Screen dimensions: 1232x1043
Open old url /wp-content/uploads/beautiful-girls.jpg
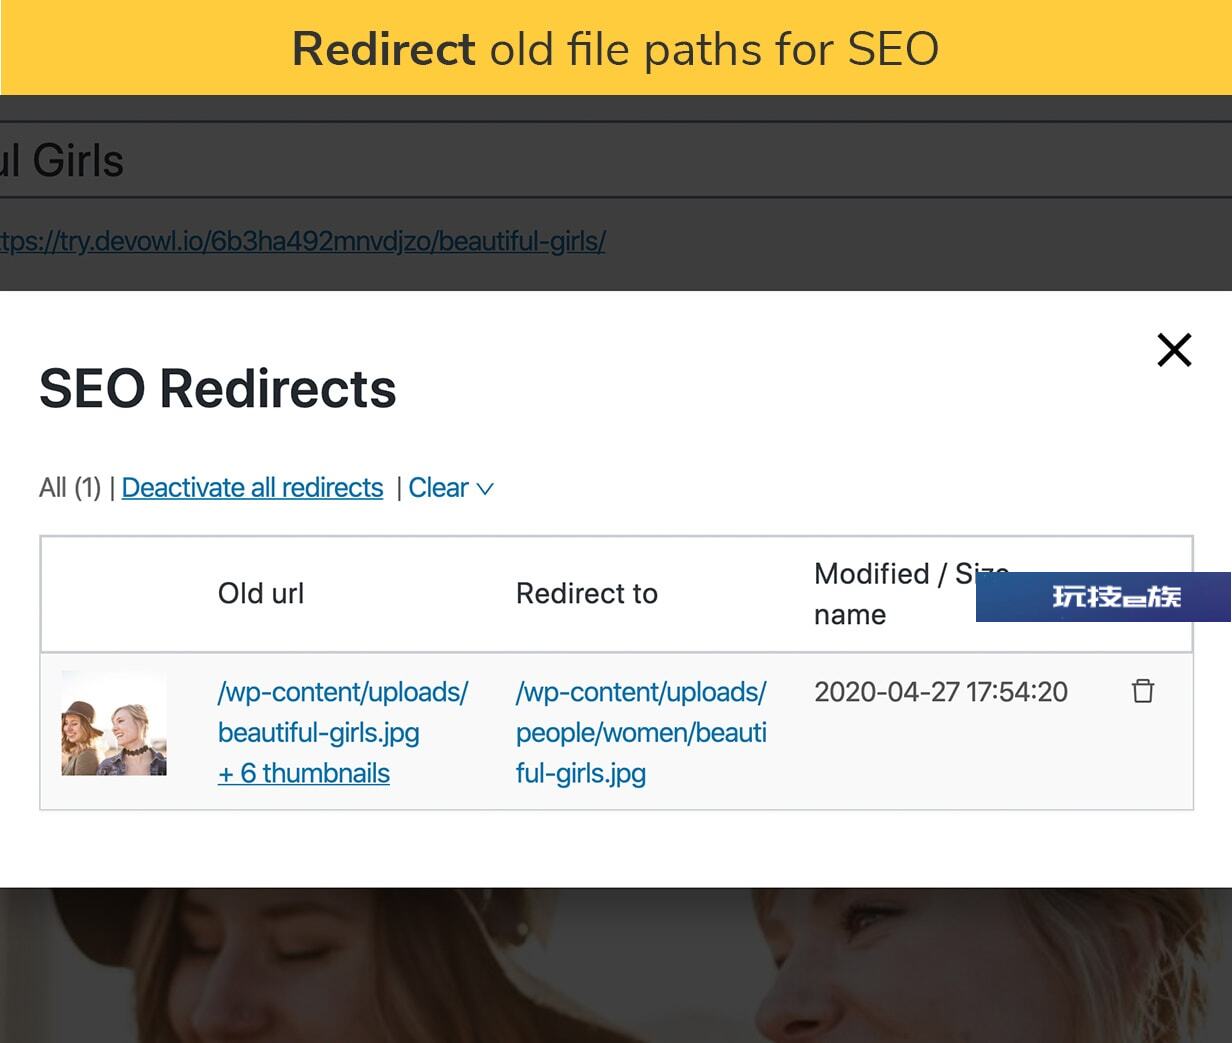pyautogui.click(x=343, y=712)
